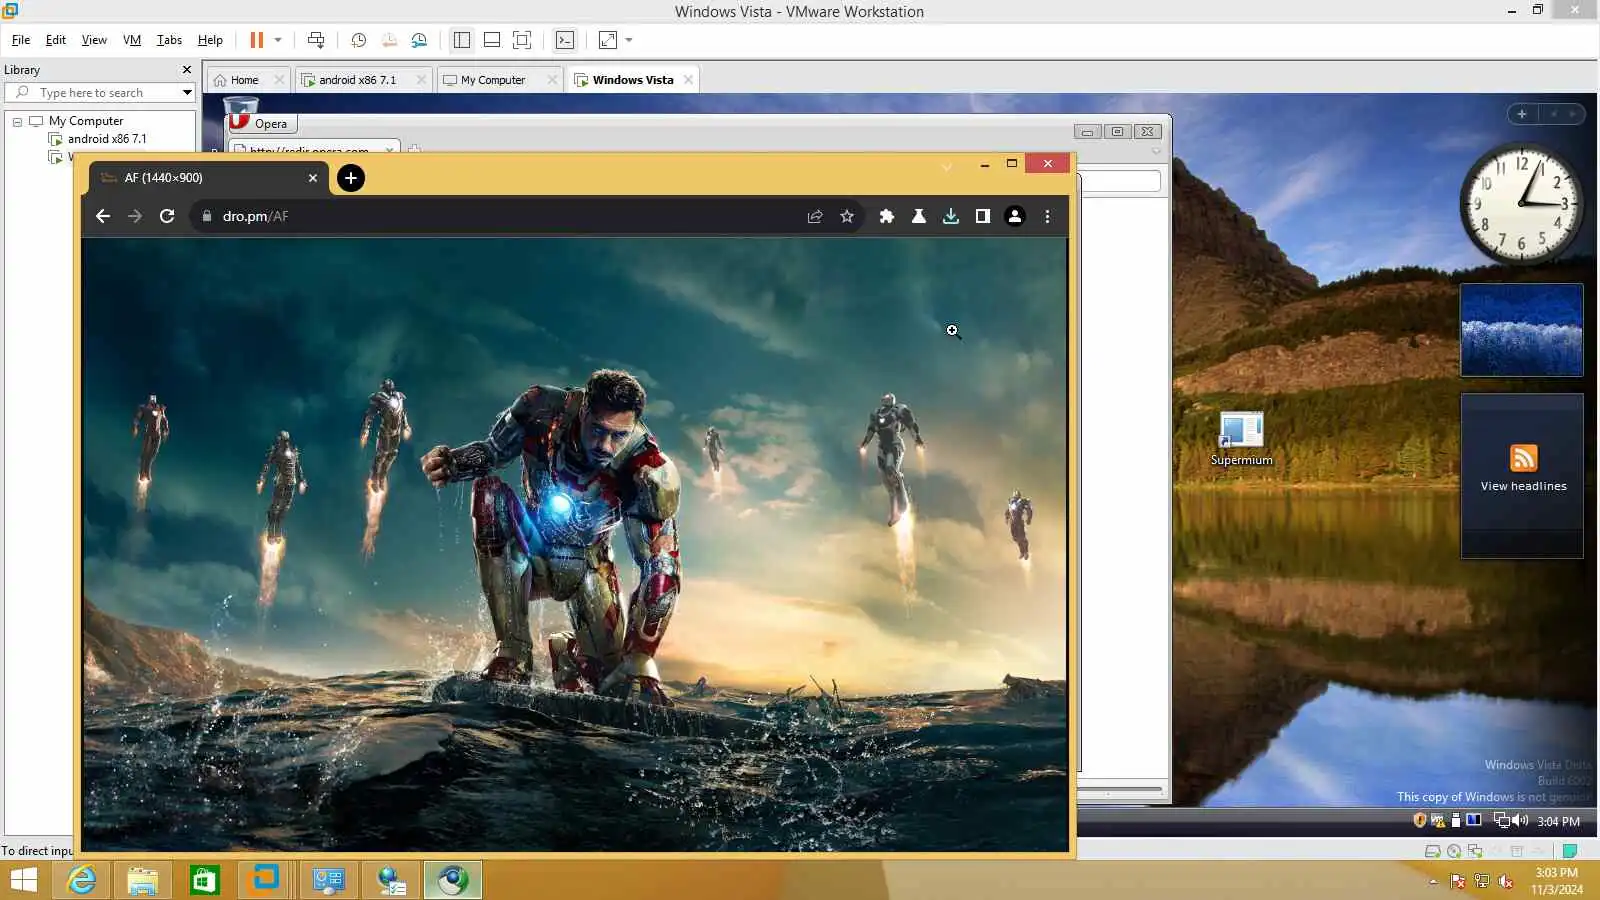
Task: Click the VMware network adapter status icon
Action: pyautogui.click(x=1474, y=851)
